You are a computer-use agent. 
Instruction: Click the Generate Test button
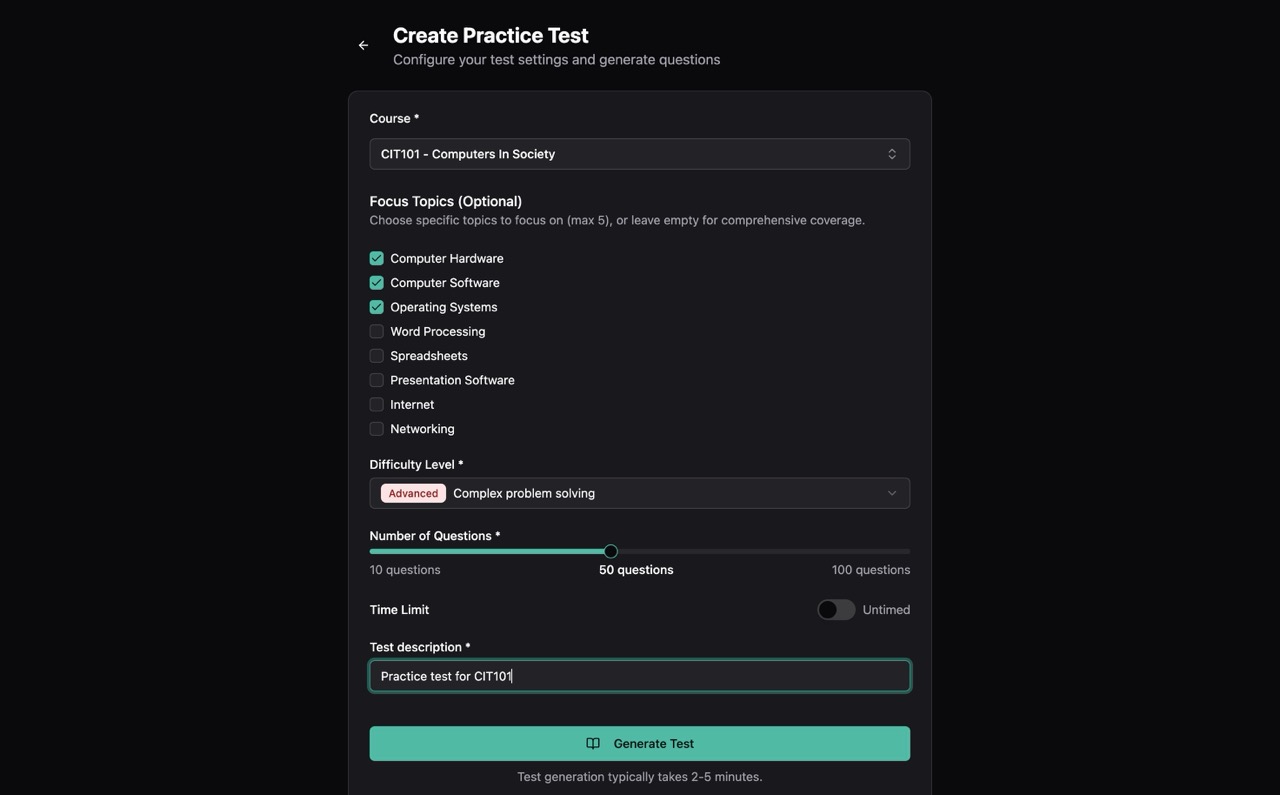(x=639, y=743)
